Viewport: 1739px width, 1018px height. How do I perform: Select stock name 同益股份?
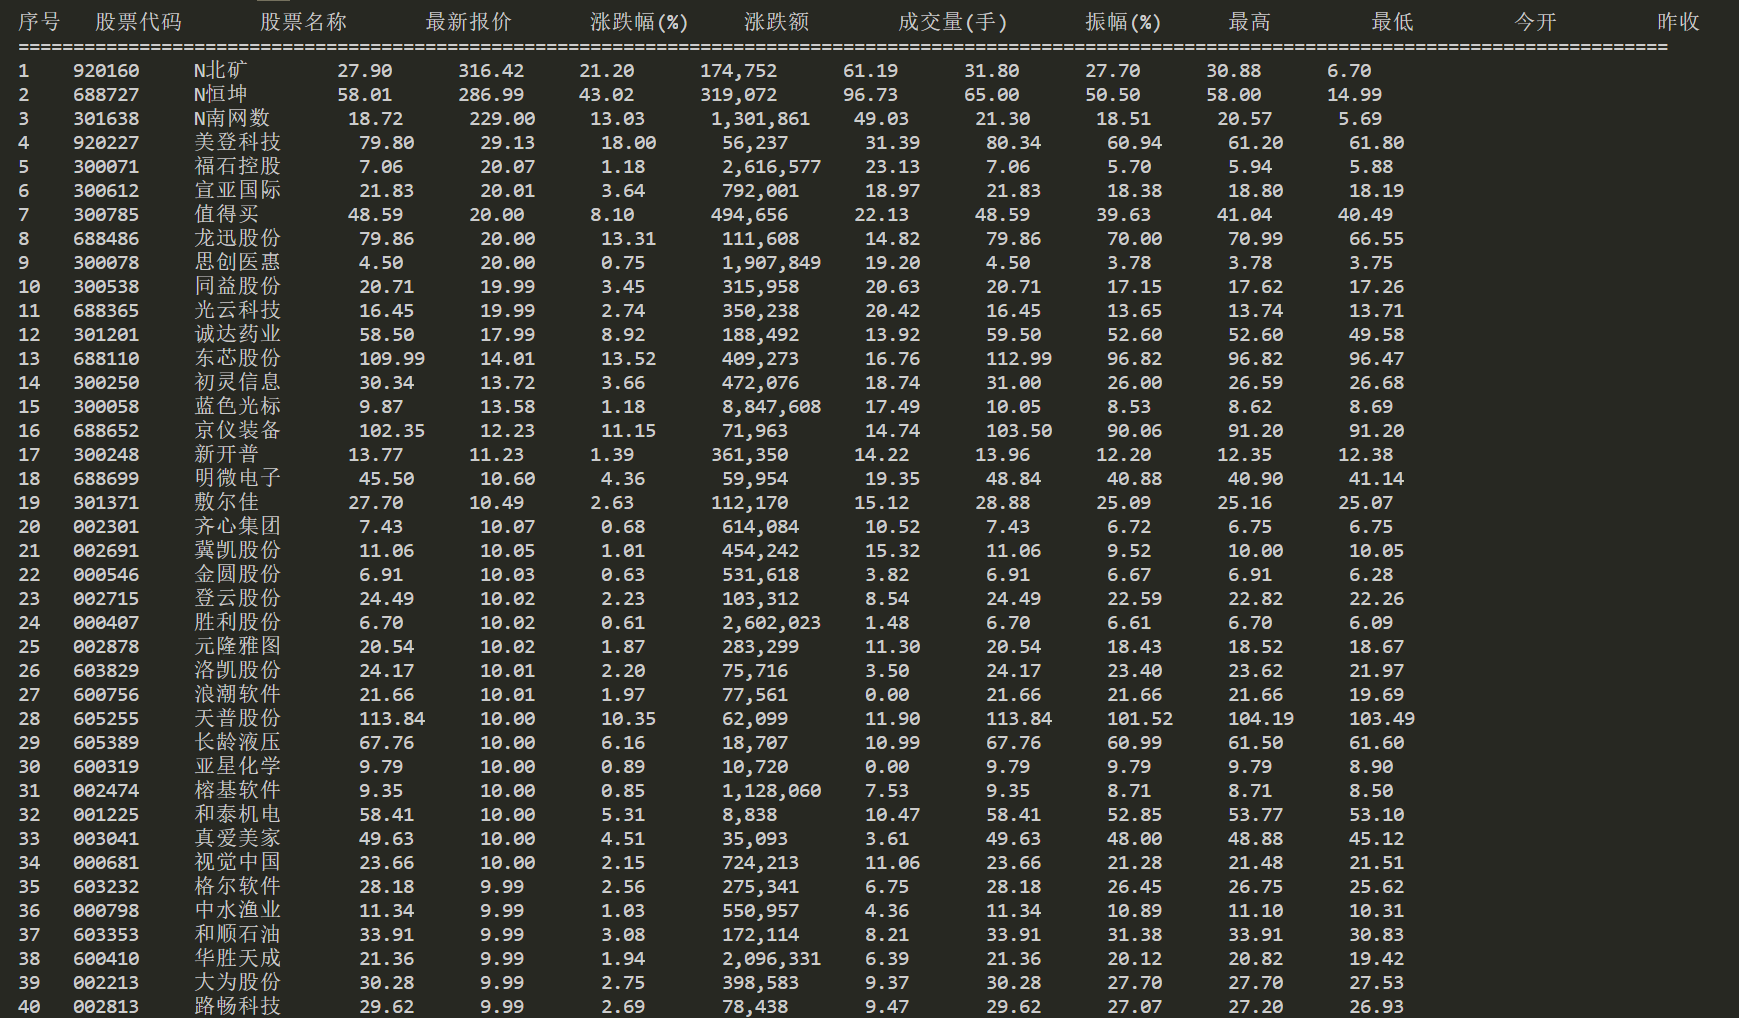pyautogui.click(x=237, y=286)
